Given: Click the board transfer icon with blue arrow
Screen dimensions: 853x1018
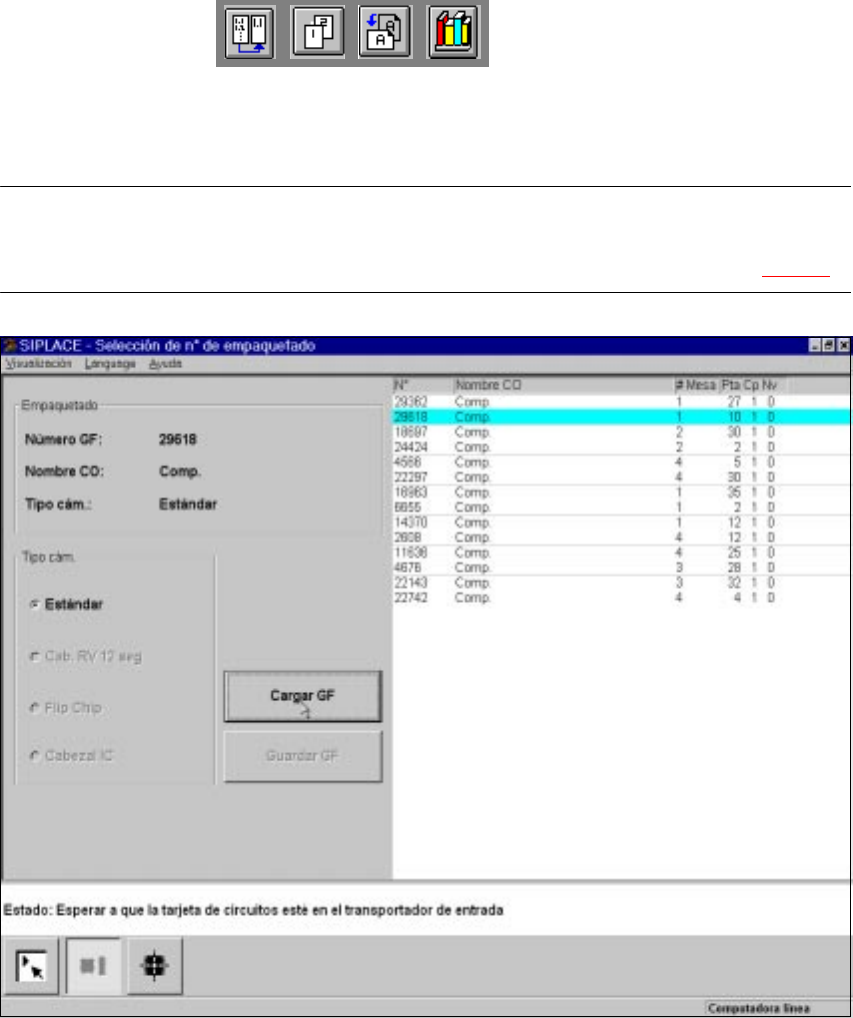Looking at the screenshot, I should coord(250,32).
